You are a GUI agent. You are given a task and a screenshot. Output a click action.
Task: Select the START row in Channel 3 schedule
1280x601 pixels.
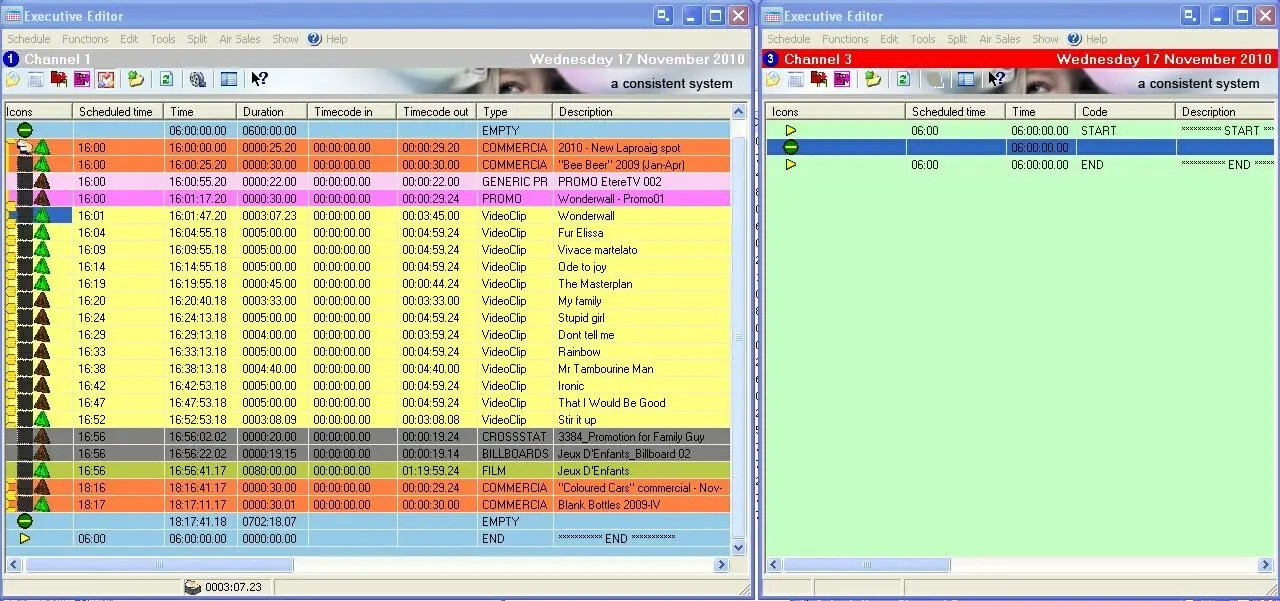tap(1020, 131)
